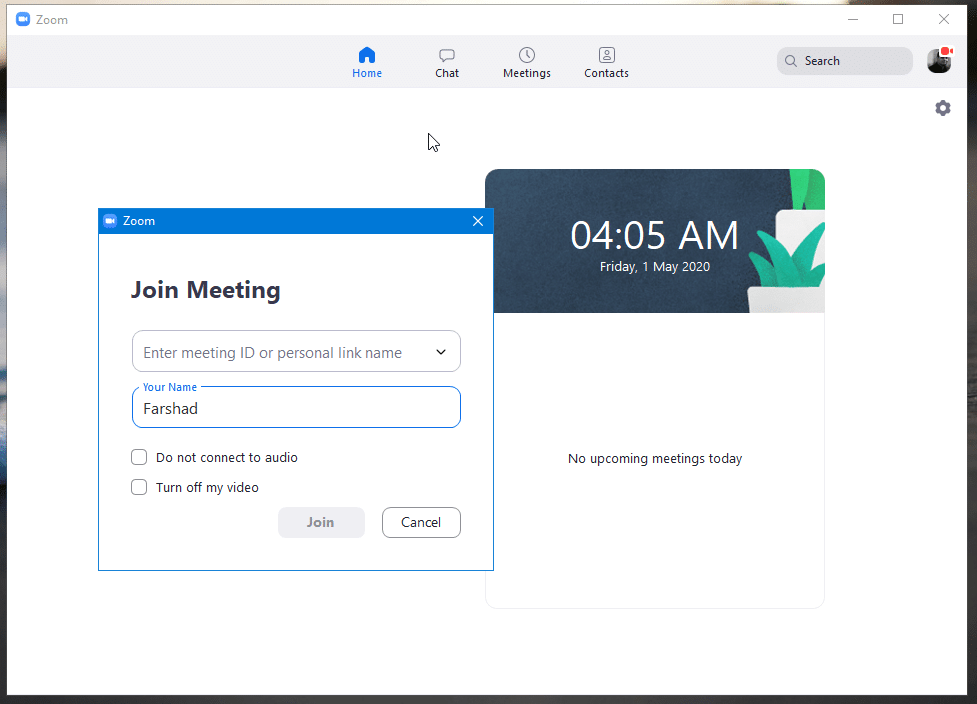Focus the Your Name text field
The image size is (977, 704).
coord(296,408)
